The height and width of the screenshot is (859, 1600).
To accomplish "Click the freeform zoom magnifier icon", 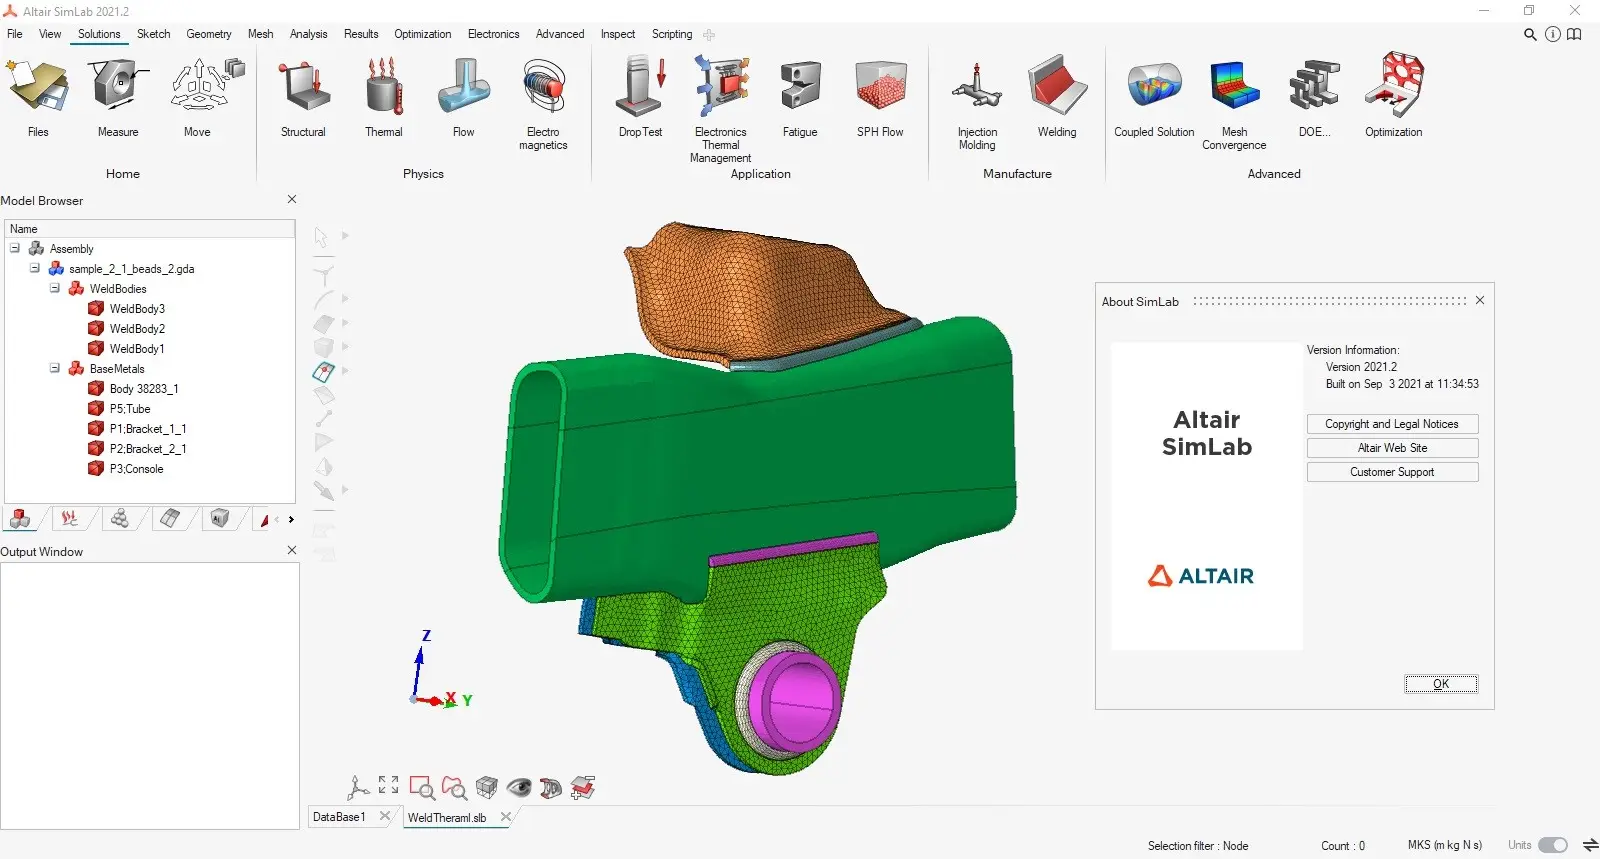I will 454,788.
